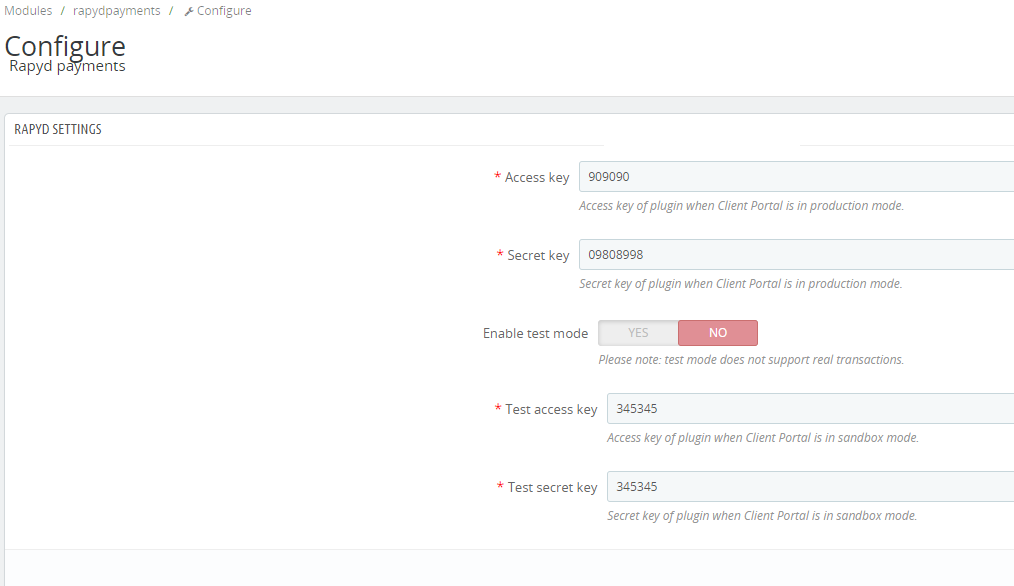Screen dimensions: 1014x586
Task: Click the Secret key field label
Action: tap(537, 255)
